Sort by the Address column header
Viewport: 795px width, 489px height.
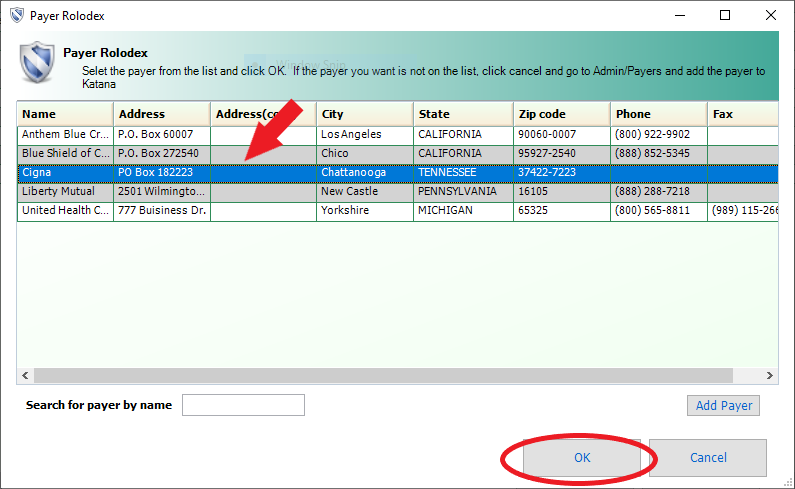point(162,114)
